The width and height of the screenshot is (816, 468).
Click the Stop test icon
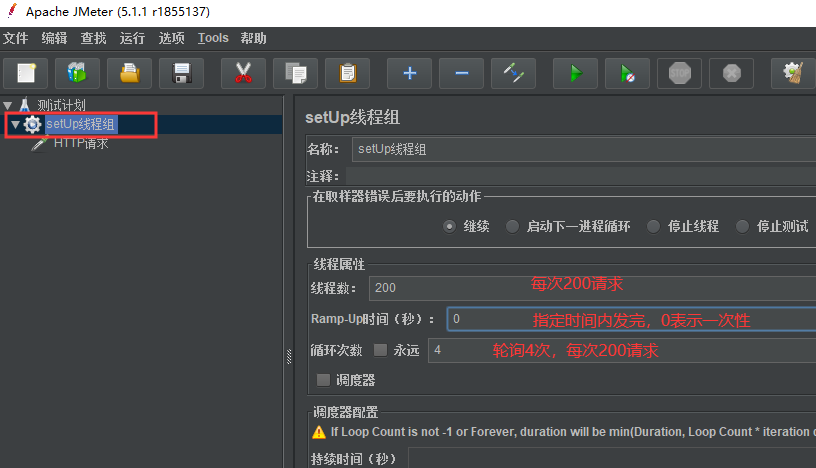pyautogui.click(x=680, y=73)
